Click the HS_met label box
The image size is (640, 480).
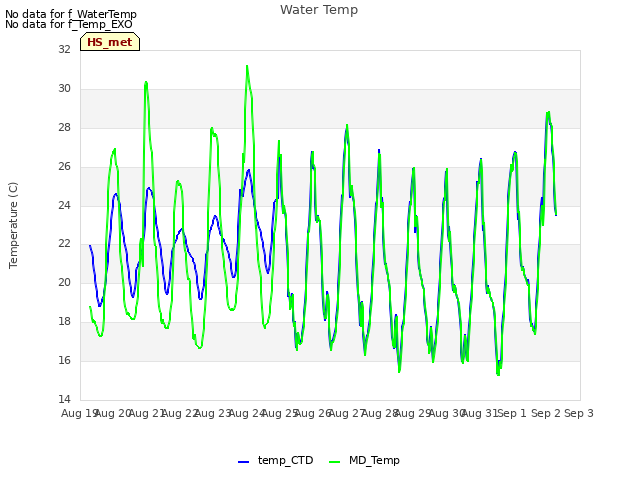click(x=110, y=42)
